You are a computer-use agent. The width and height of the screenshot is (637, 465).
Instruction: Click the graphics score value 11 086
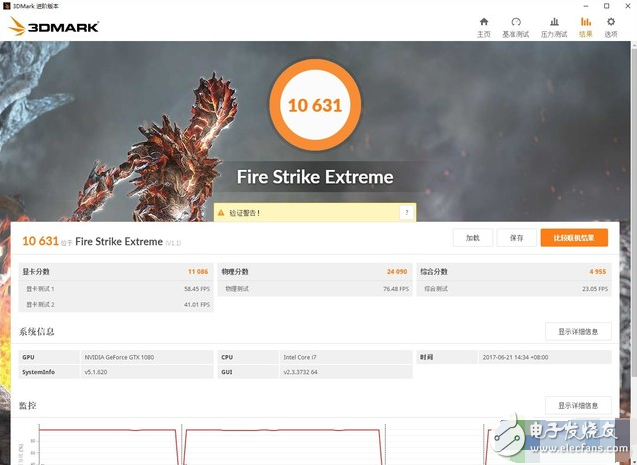coord(197,271)
